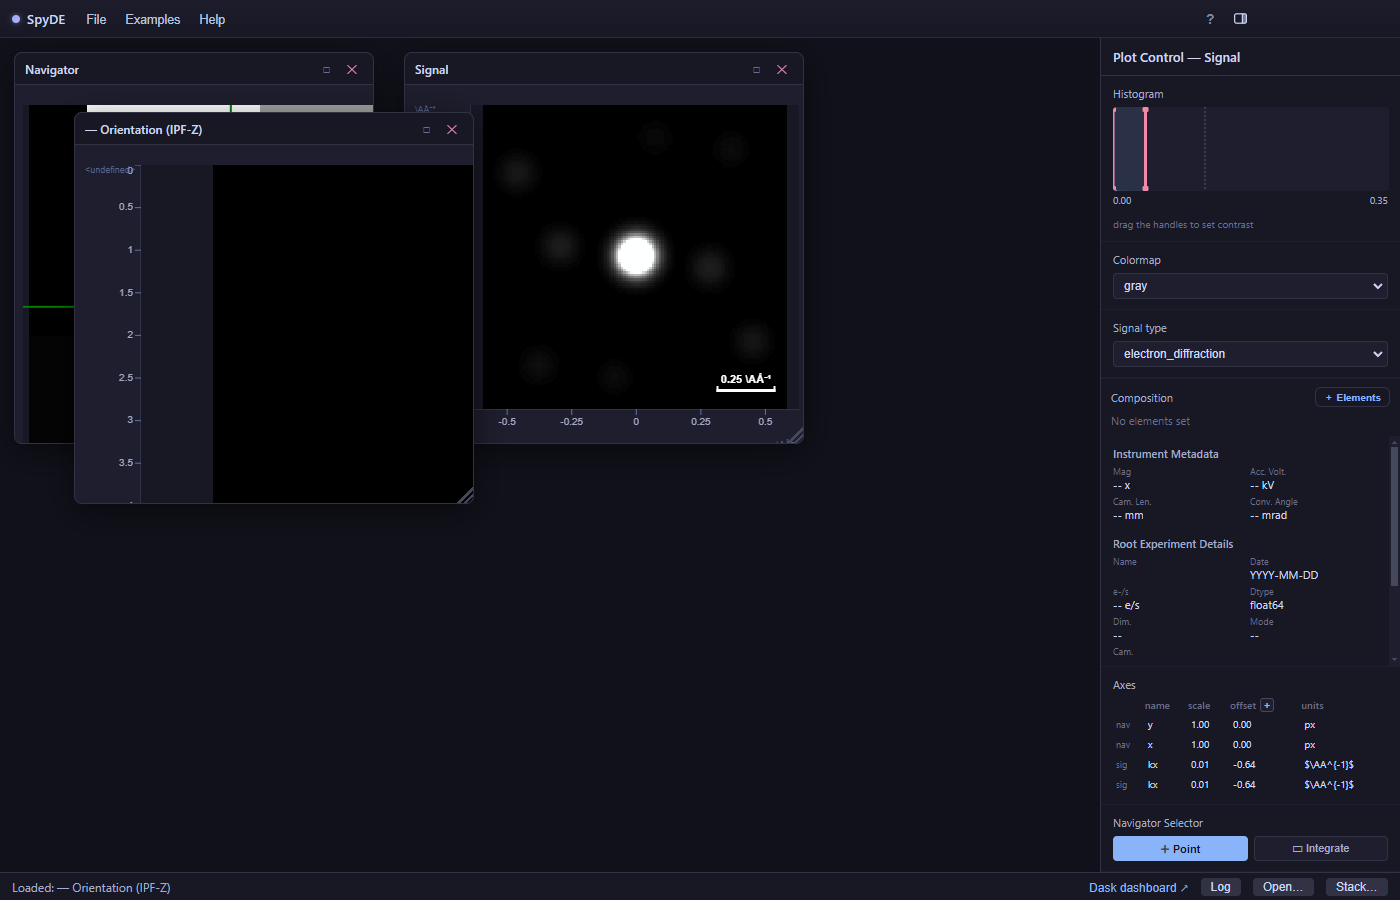Click the Stack... button in the status bar
The height and width of the screenshot is (900, 1400).
(x=1357, y=887)
